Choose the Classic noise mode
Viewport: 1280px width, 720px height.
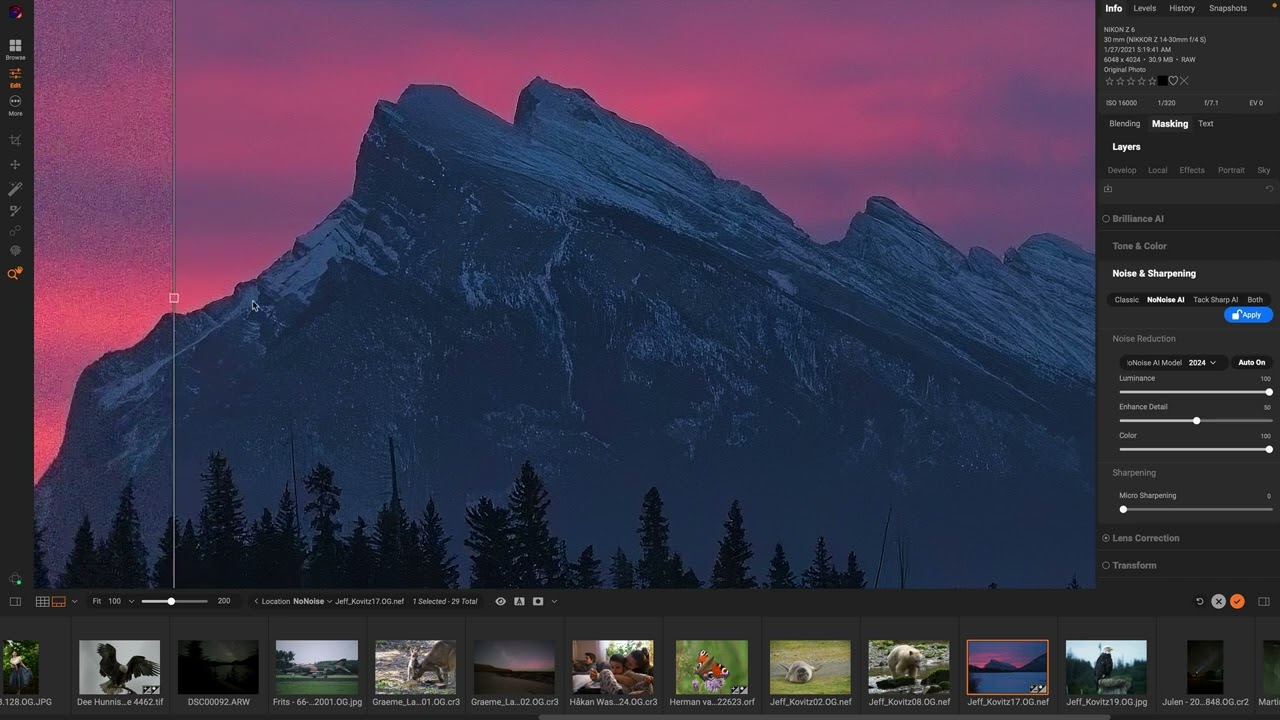click(1126, 300)
